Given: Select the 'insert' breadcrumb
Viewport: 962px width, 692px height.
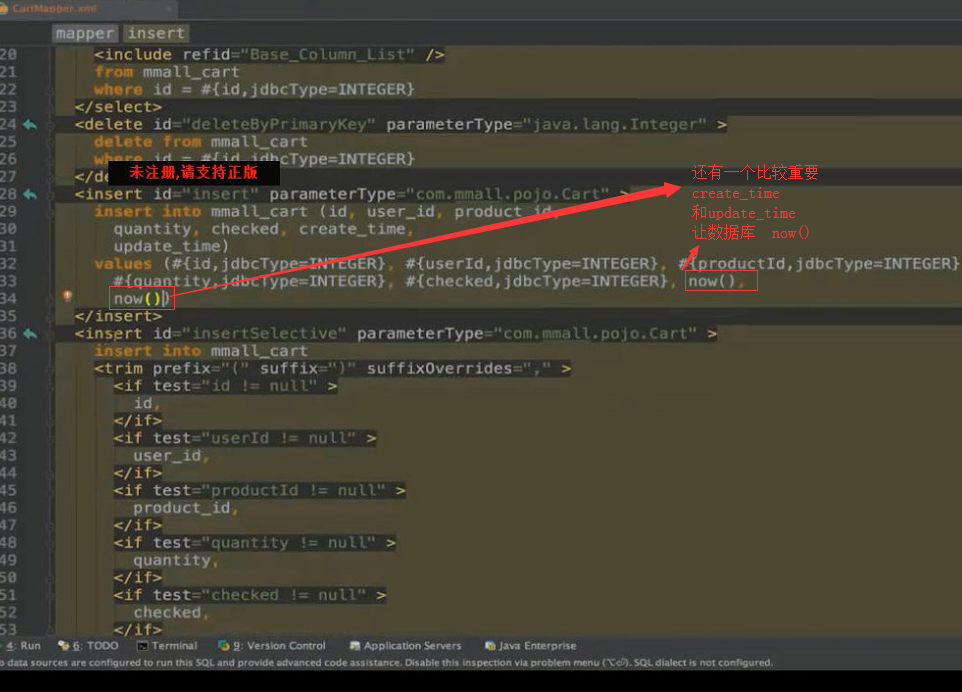Looking at the screenshot, I should pyautogui.click(x=156, y=33).
